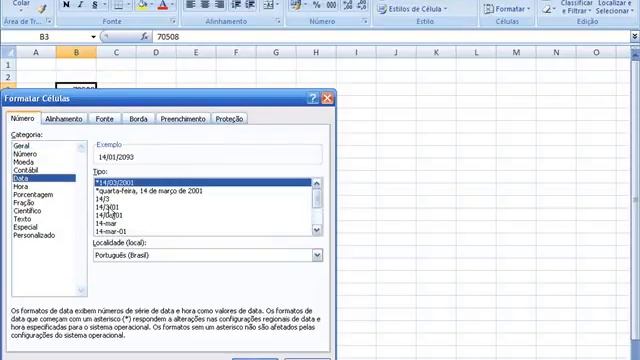The height and width of the screenshot is (360, 640).
Task: Expand the formula bar
Action: pos(635,37)
